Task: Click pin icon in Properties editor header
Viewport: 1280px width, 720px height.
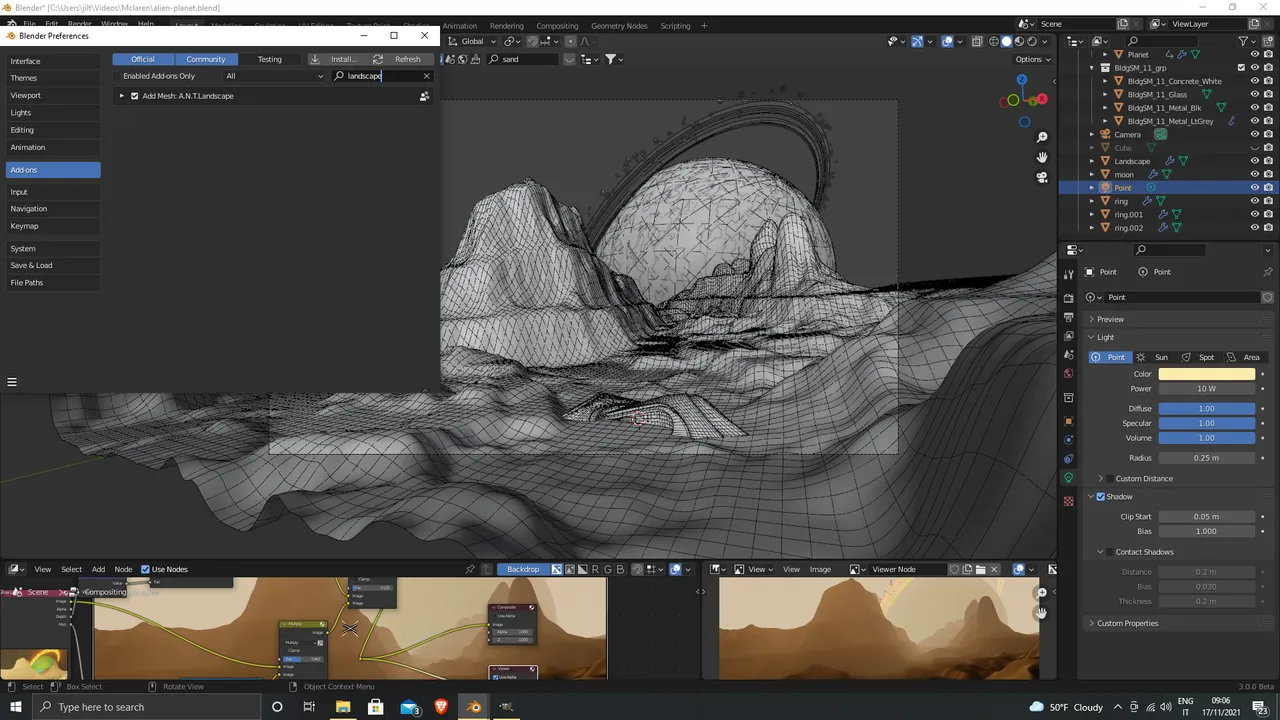Action: point(1267,272)
